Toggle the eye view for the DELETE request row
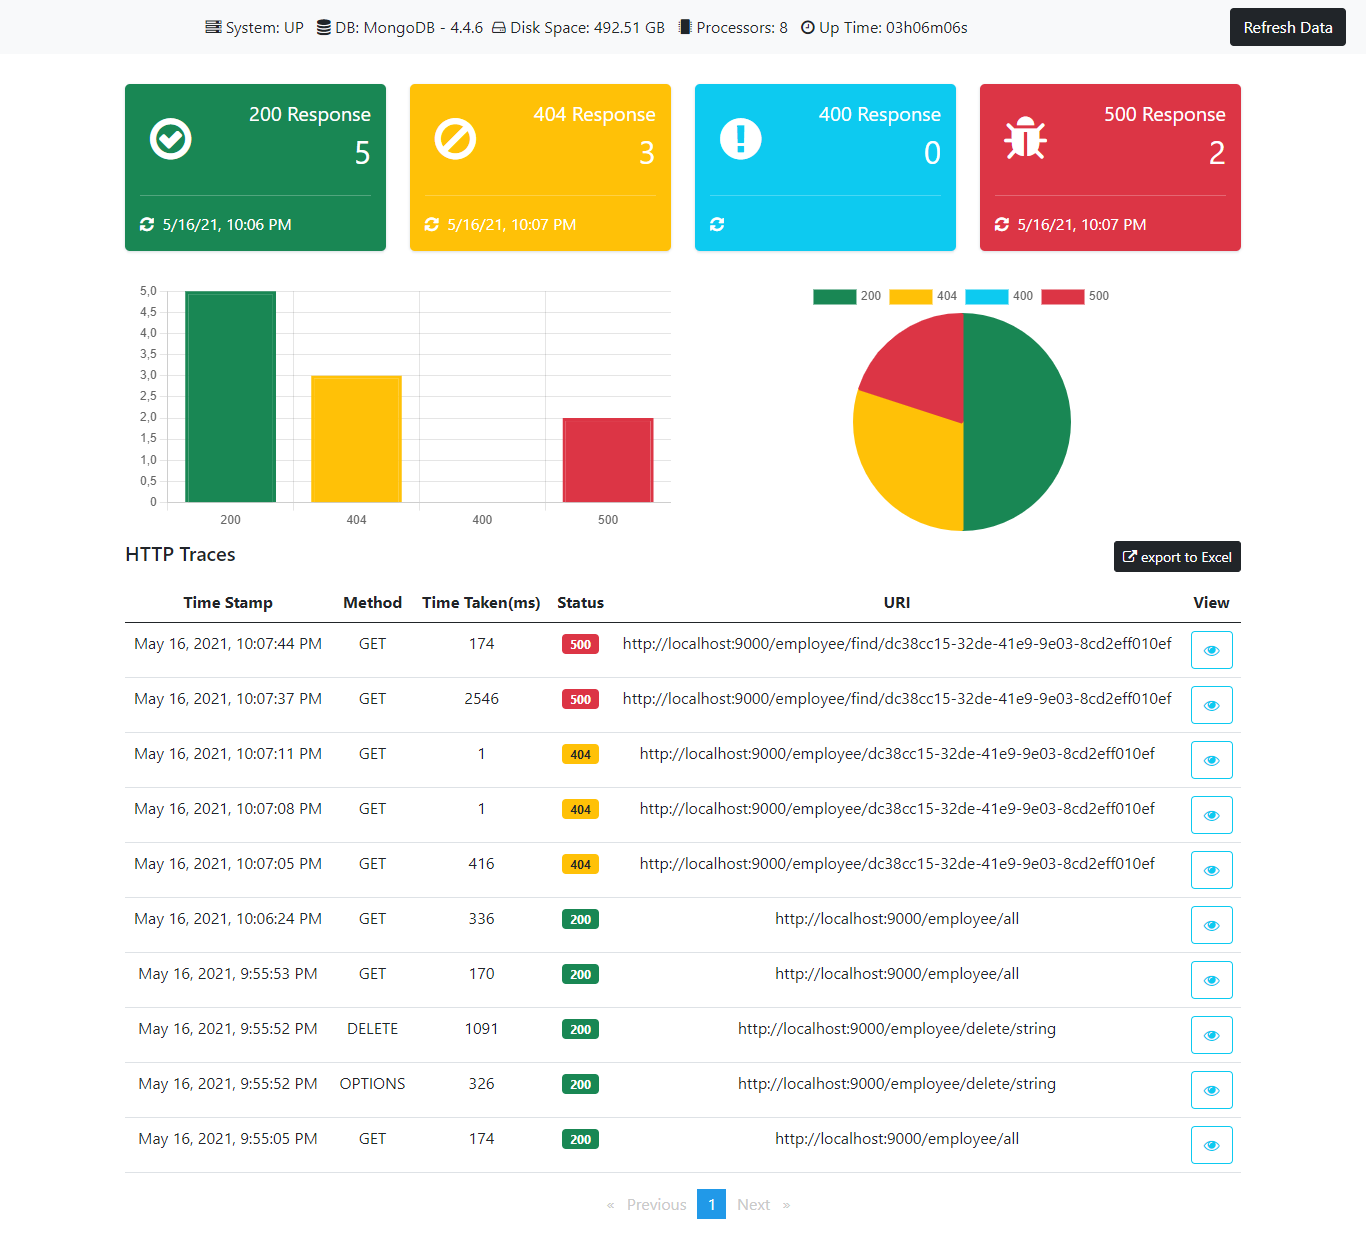 [x=1211, y=1034]
